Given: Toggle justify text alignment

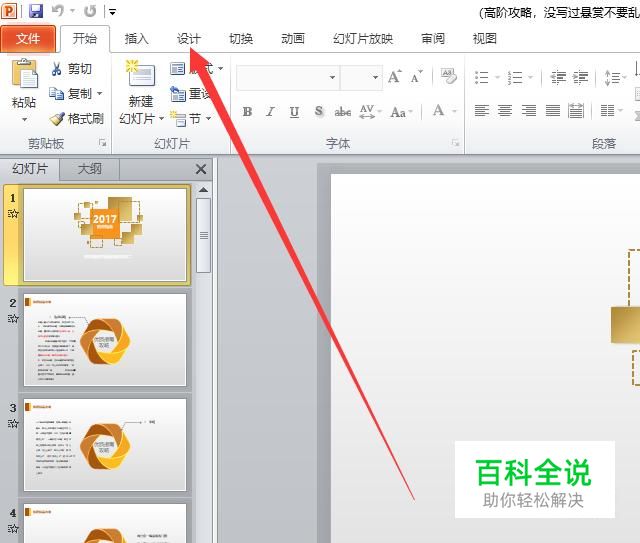Looking at the screenshot, I should point(553,111).
